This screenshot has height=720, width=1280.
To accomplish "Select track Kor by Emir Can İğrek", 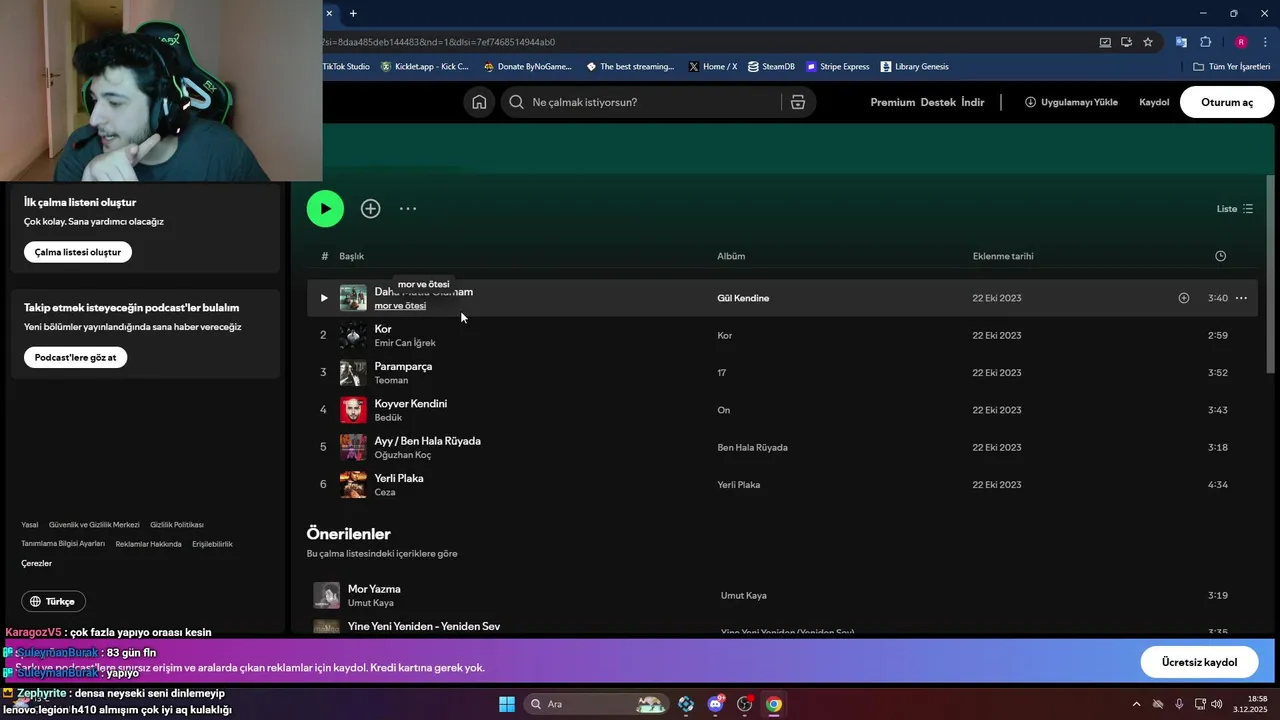I will tap(782, 335).
